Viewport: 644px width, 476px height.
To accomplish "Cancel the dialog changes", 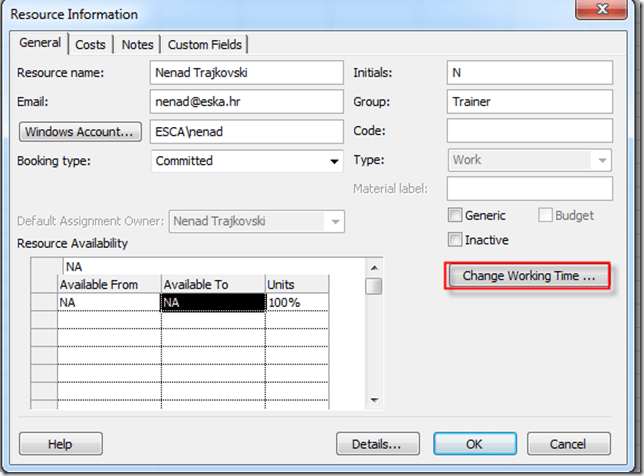I will pyautogui.click(x=568, y=444).
